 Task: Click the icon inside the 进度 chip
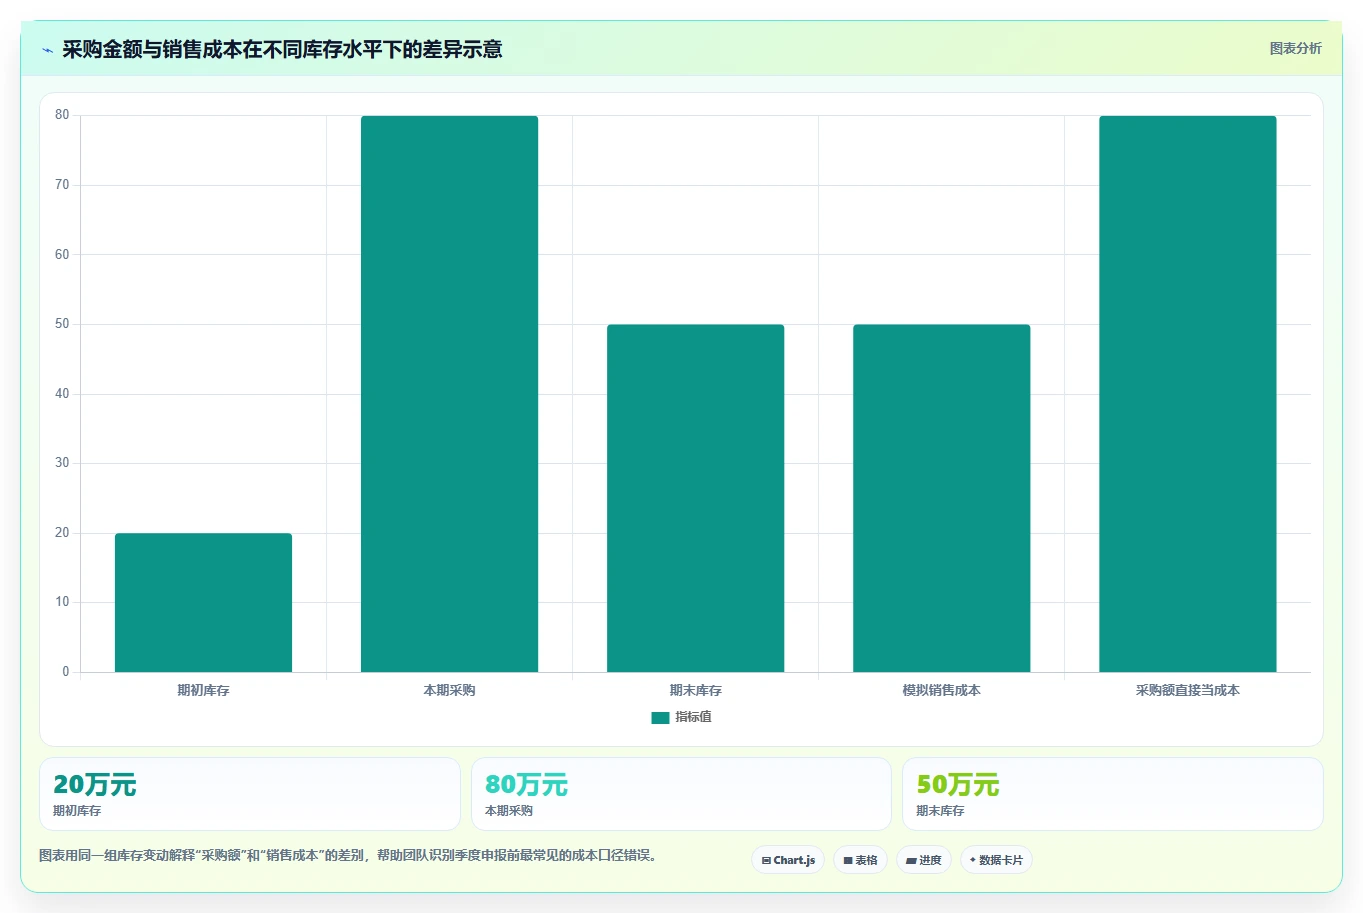(x=911, y=860)
